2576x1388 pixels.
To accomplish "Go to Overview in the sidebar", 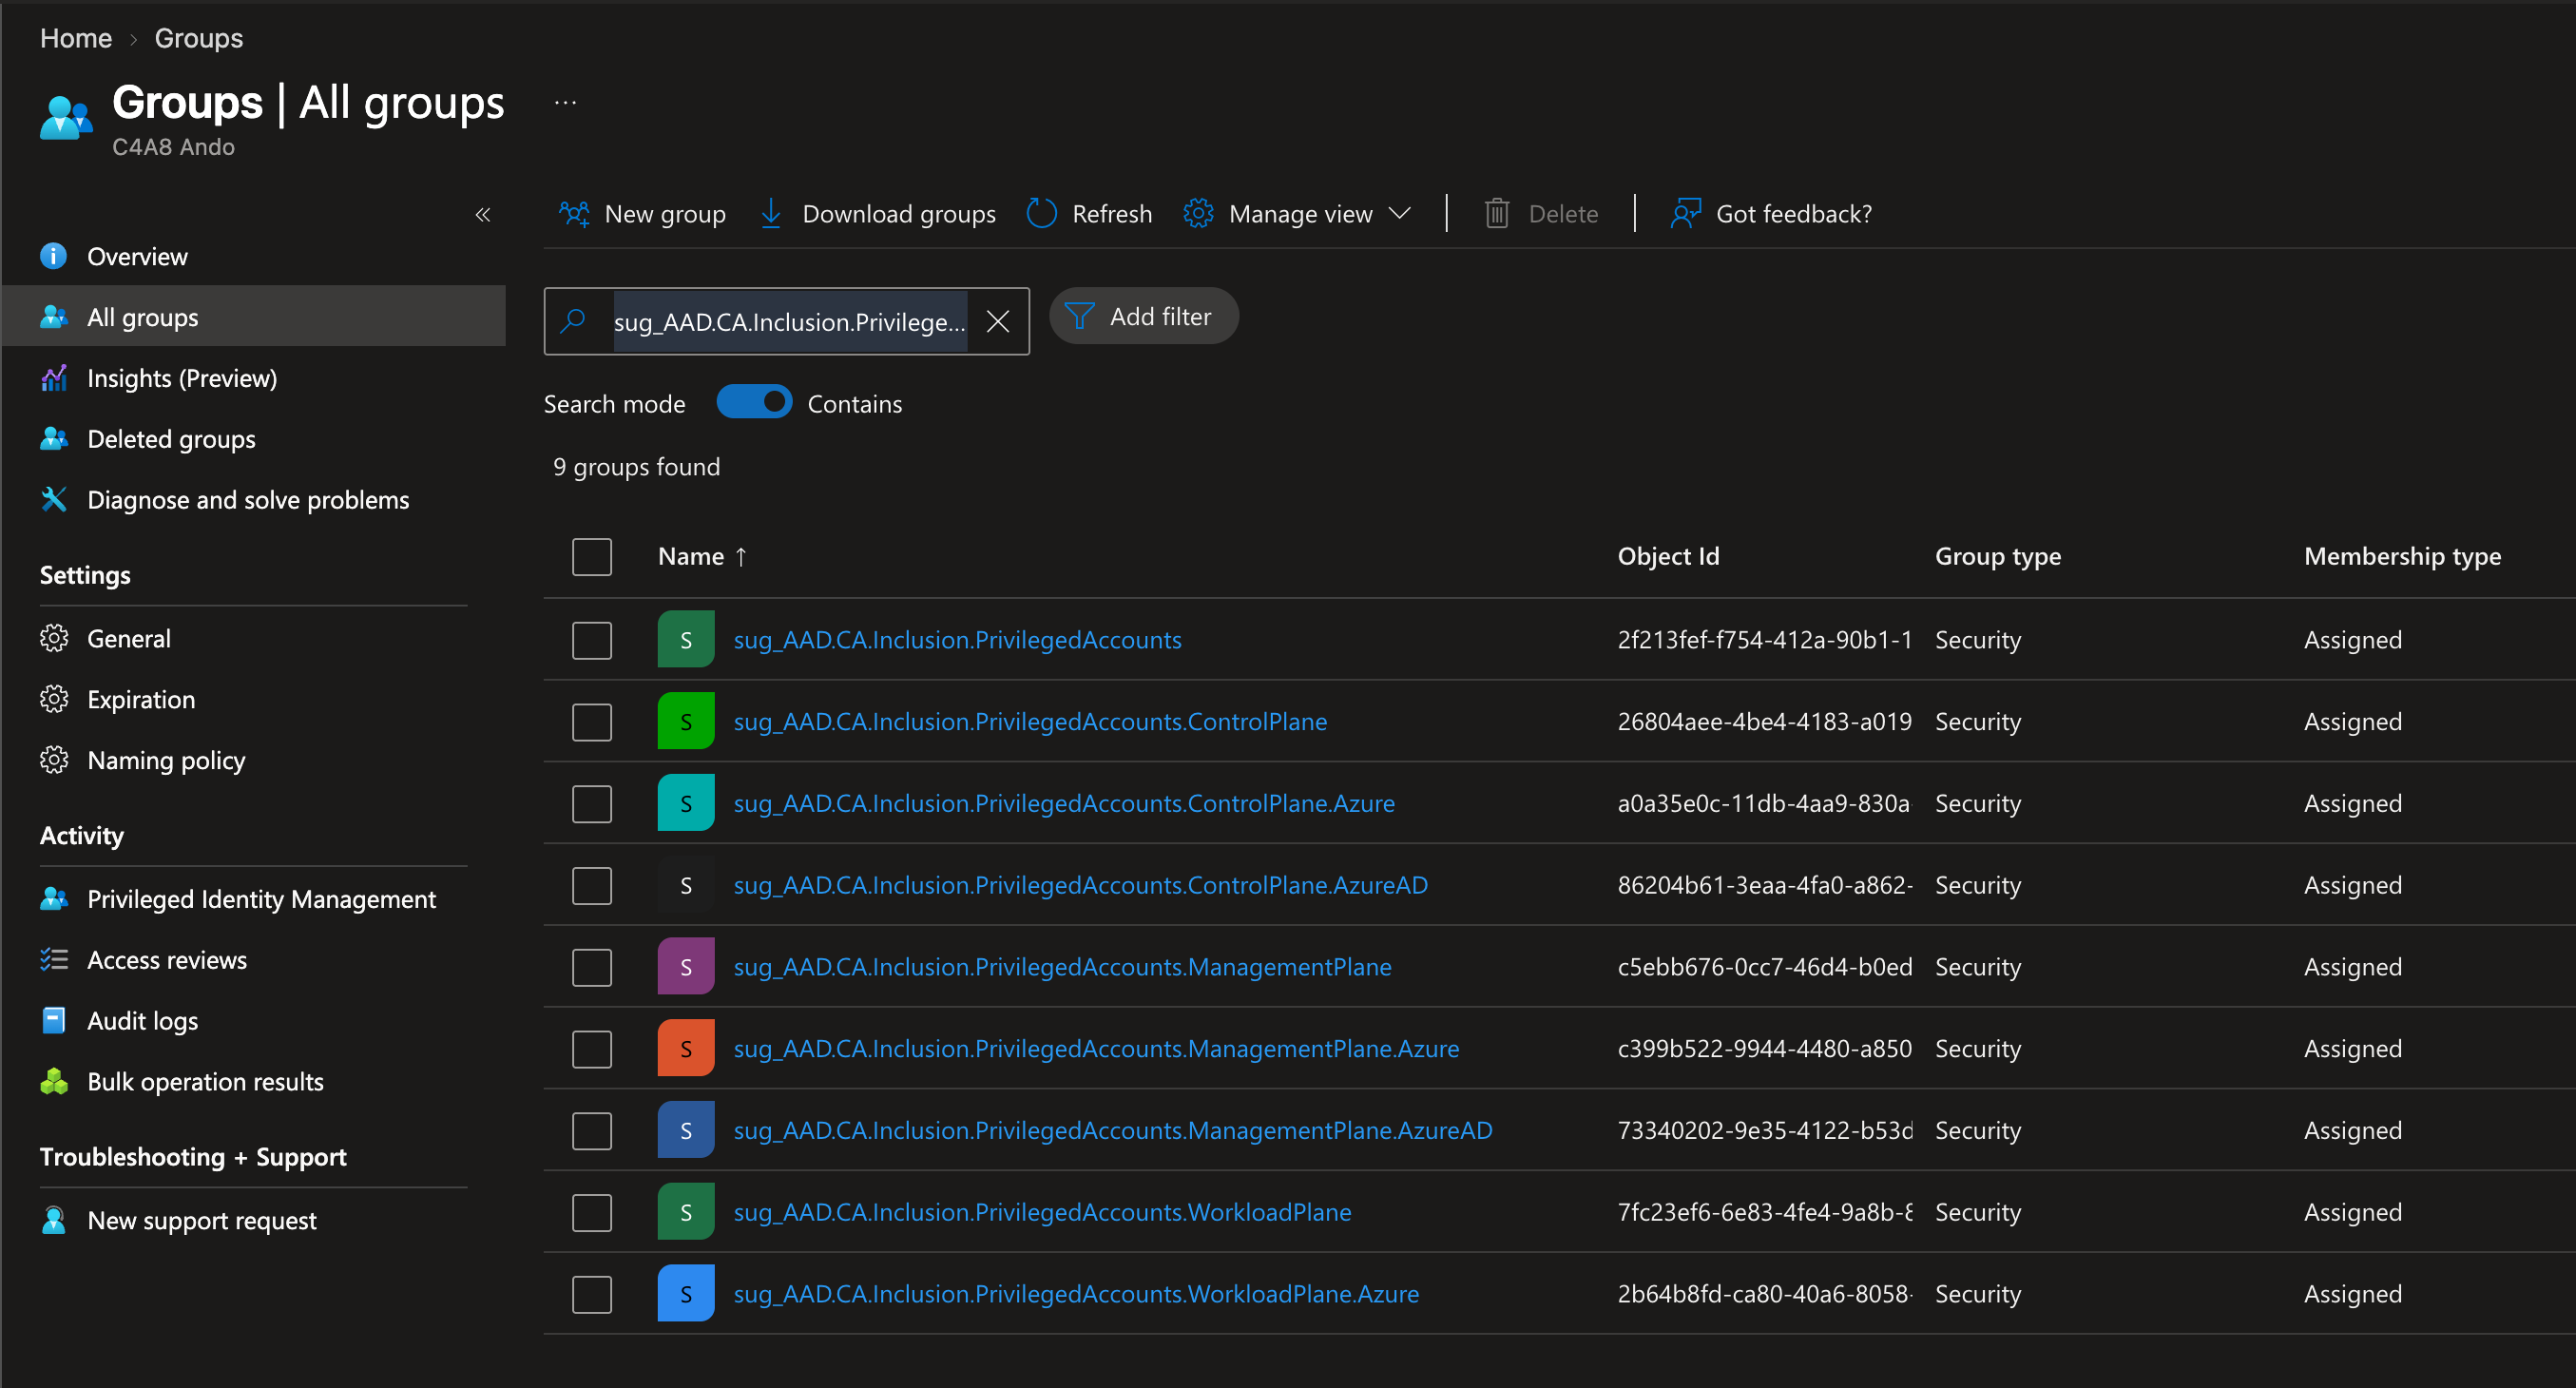I will coord(253,256).
